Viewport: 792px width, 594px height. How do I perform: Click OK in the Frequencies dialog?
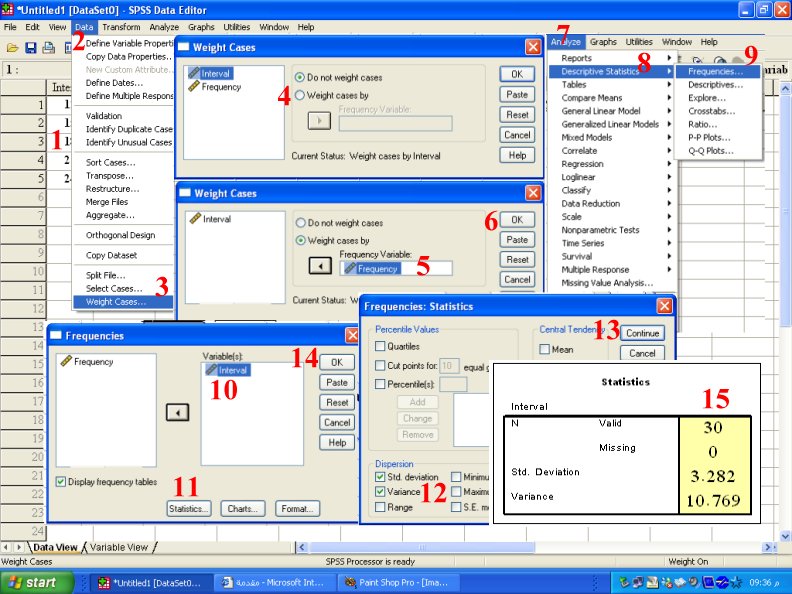337,362
